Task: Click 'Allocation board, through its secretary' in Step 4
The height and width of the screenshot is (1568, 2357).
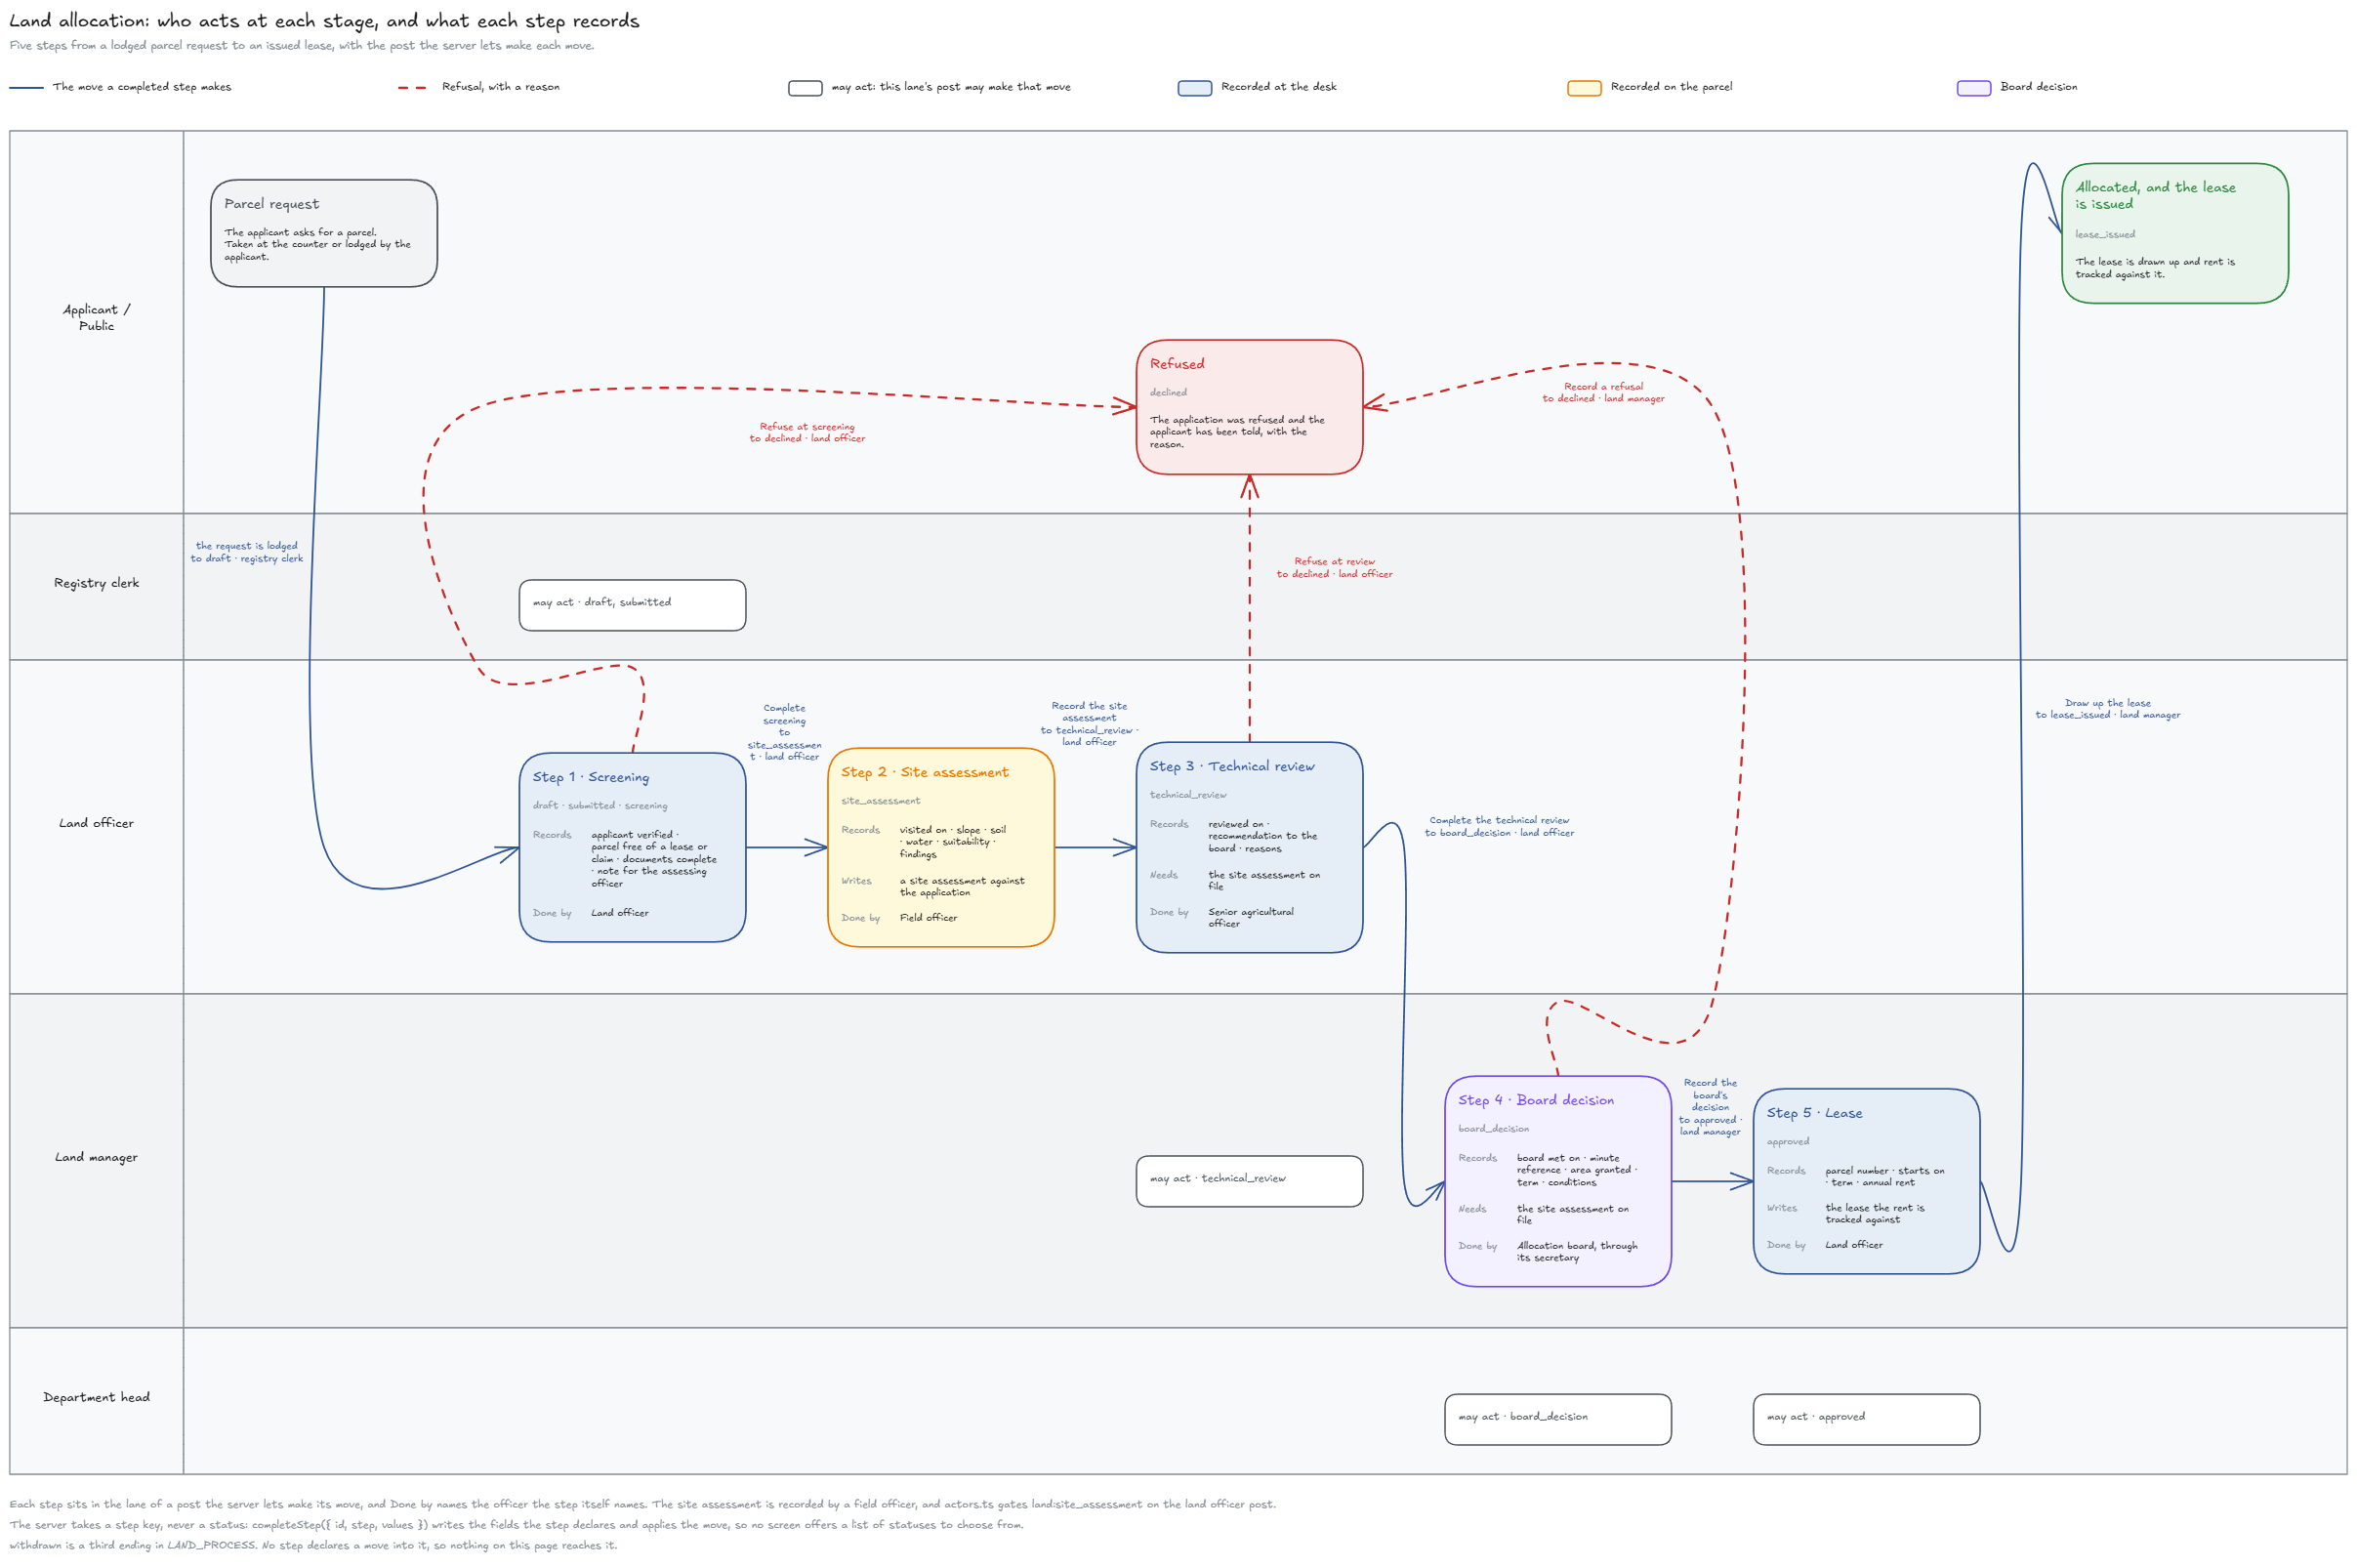Action: point(1577,1252)
